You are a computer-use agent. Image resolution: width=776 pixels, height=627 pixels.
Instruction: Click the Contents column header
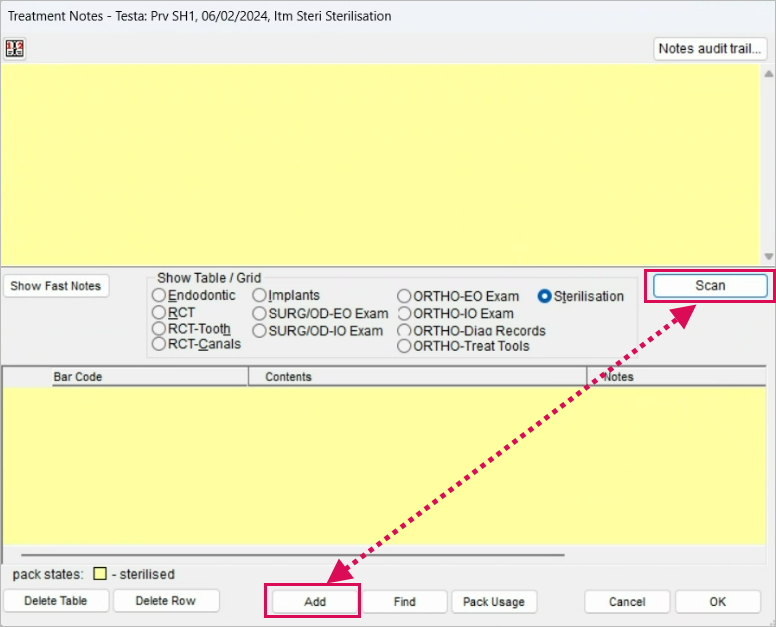(417, 377)
